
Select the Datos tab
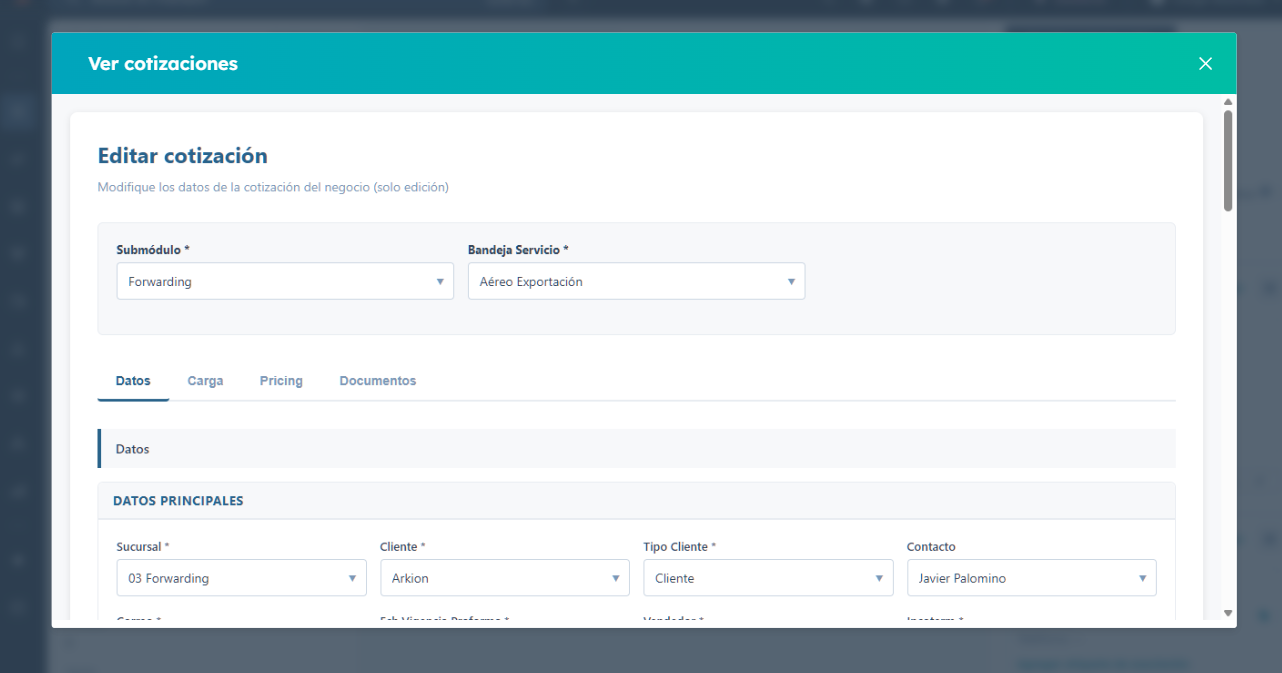coord(133,380)
